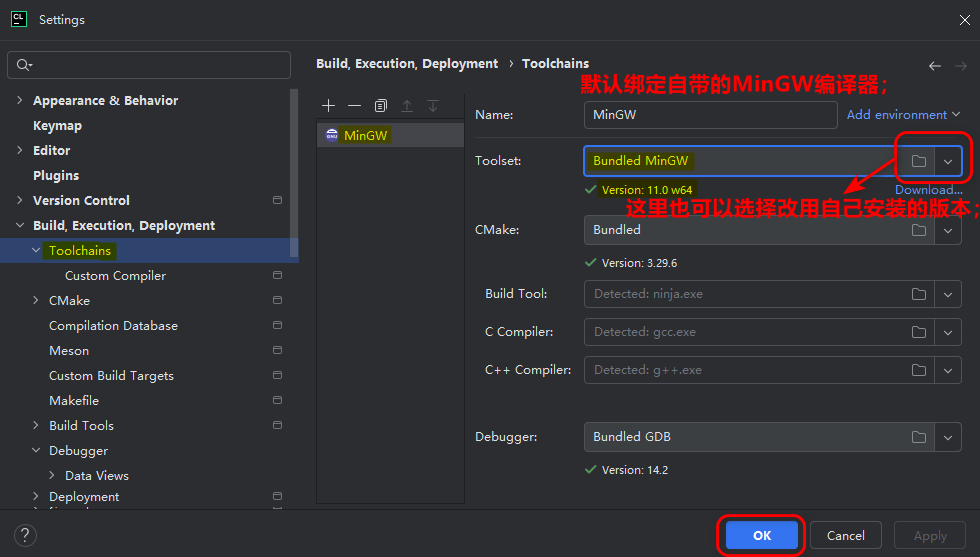Expand the Appearance & Behavior section
980x557 pixels.
tap(20, 101)
